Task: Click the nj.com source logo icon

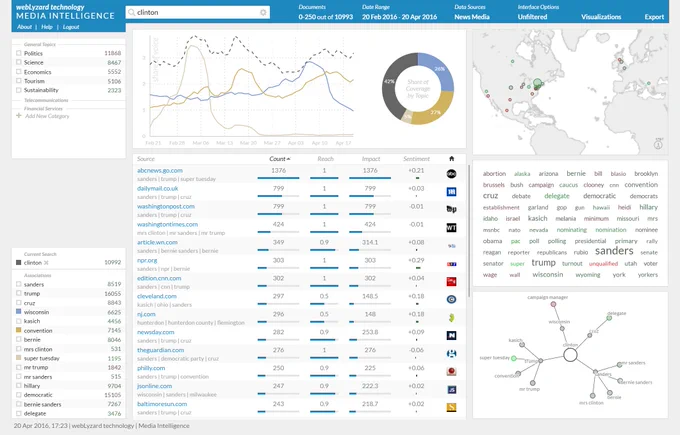Action: [451, 317]
